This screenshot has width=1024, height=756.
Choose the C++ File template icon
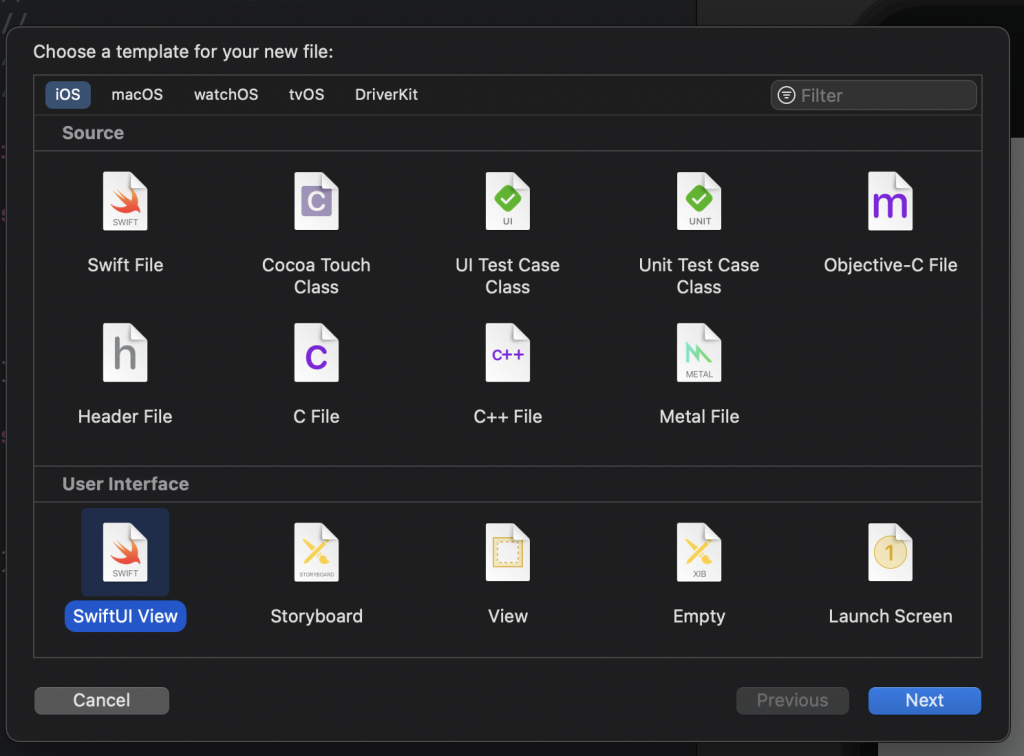pyautogui.click(x=507, y=353)
